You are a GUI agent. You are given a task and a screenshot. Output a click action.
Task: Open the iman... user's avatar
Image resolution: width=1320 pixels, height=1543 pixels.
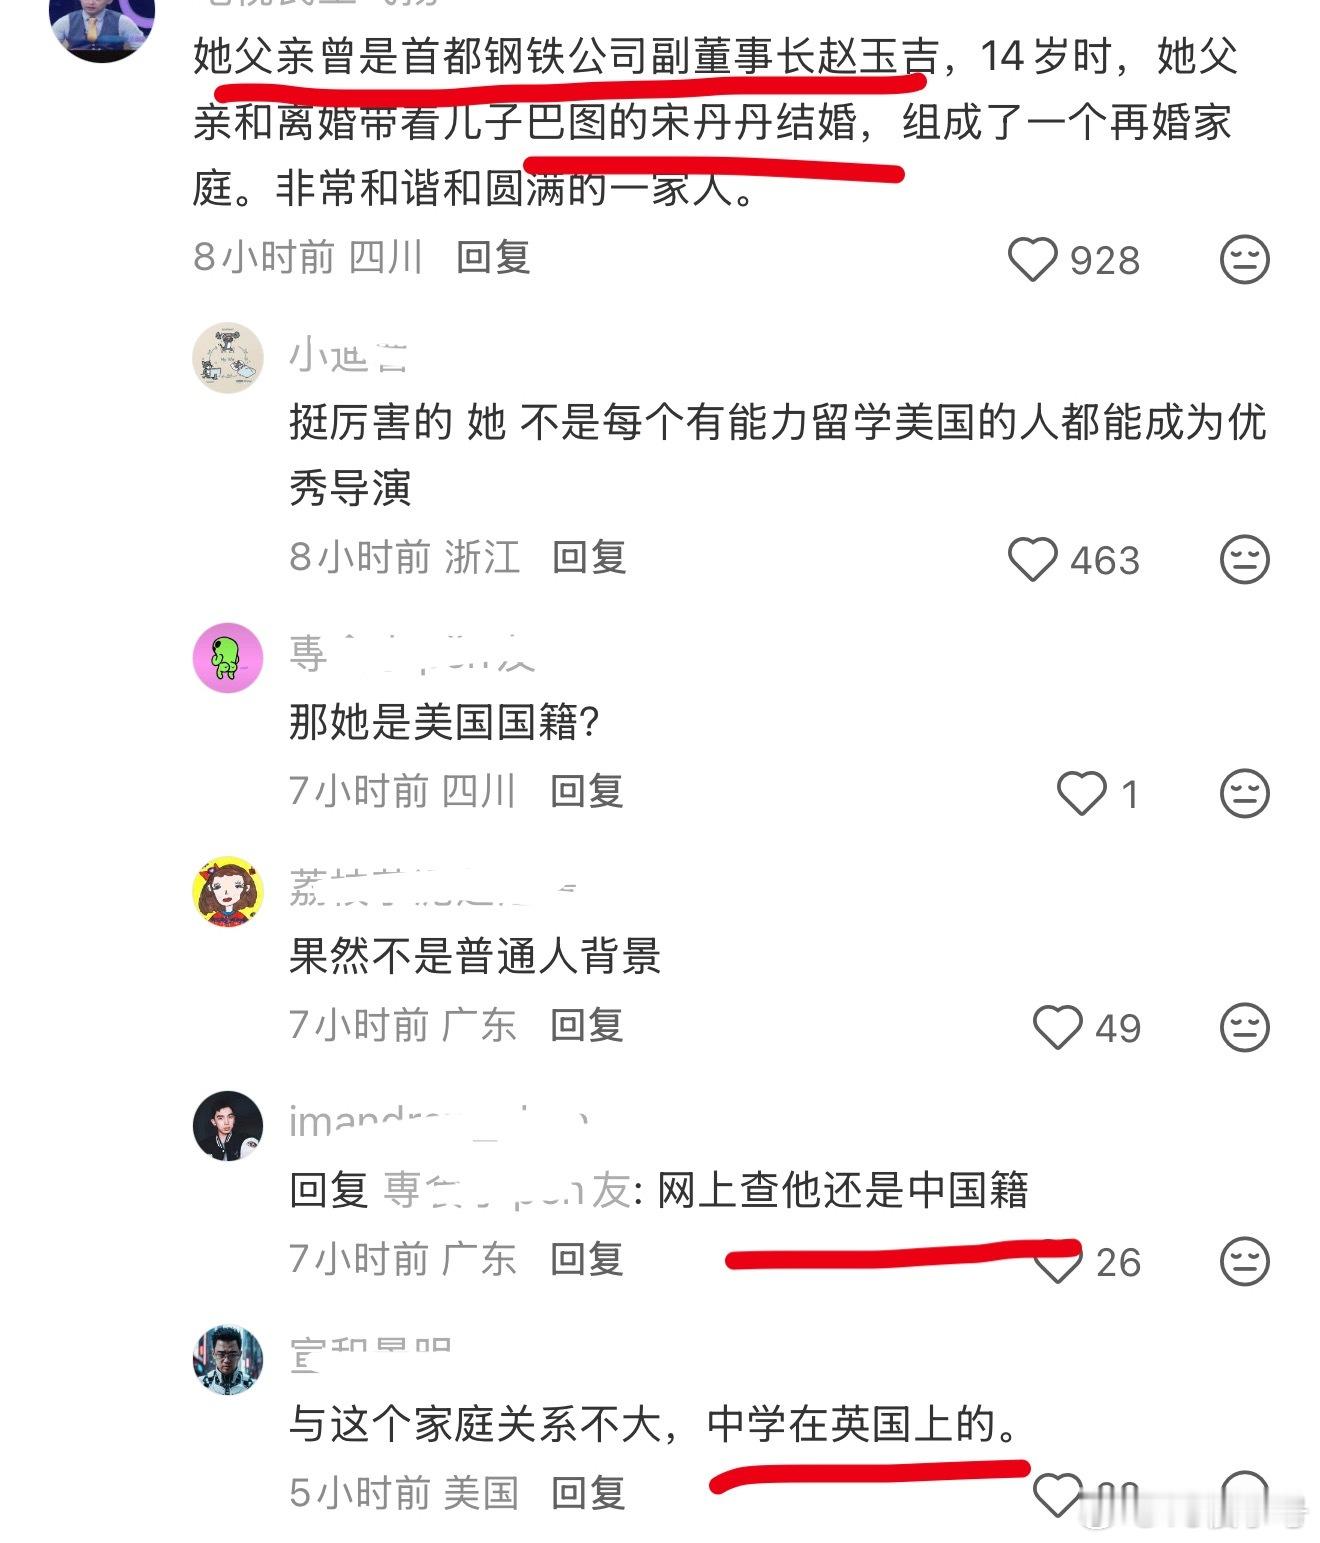click(228, 1125)
